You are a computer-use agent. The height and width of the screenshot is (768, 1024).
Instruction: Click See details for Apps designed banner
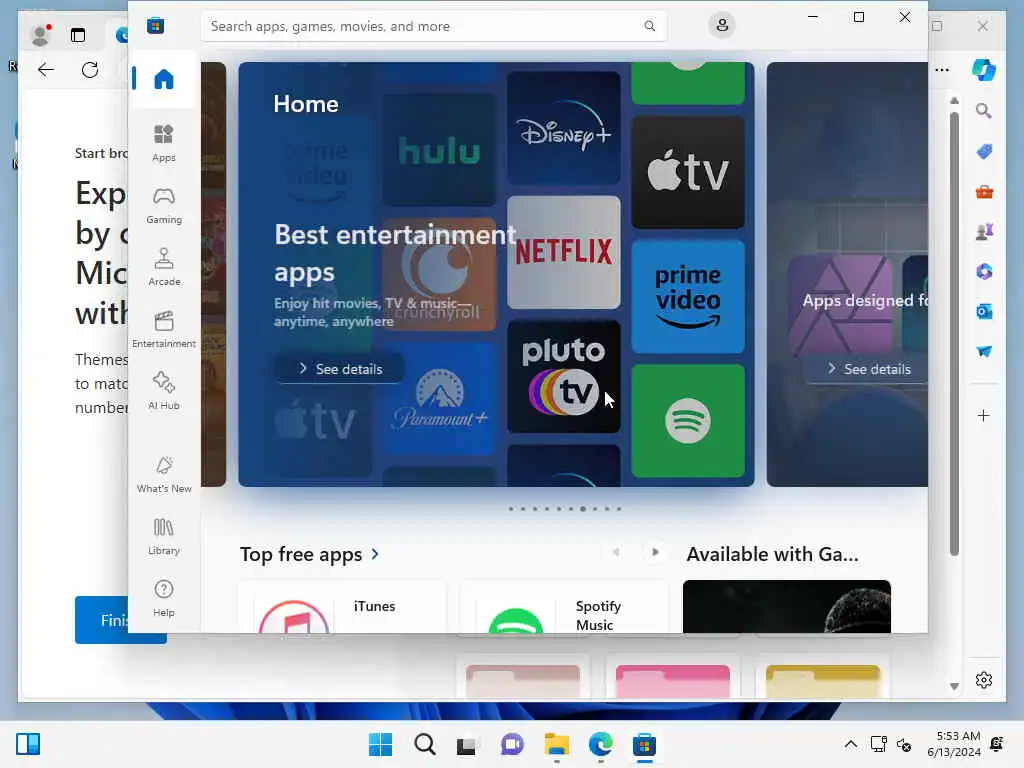(x=867, y=369)
